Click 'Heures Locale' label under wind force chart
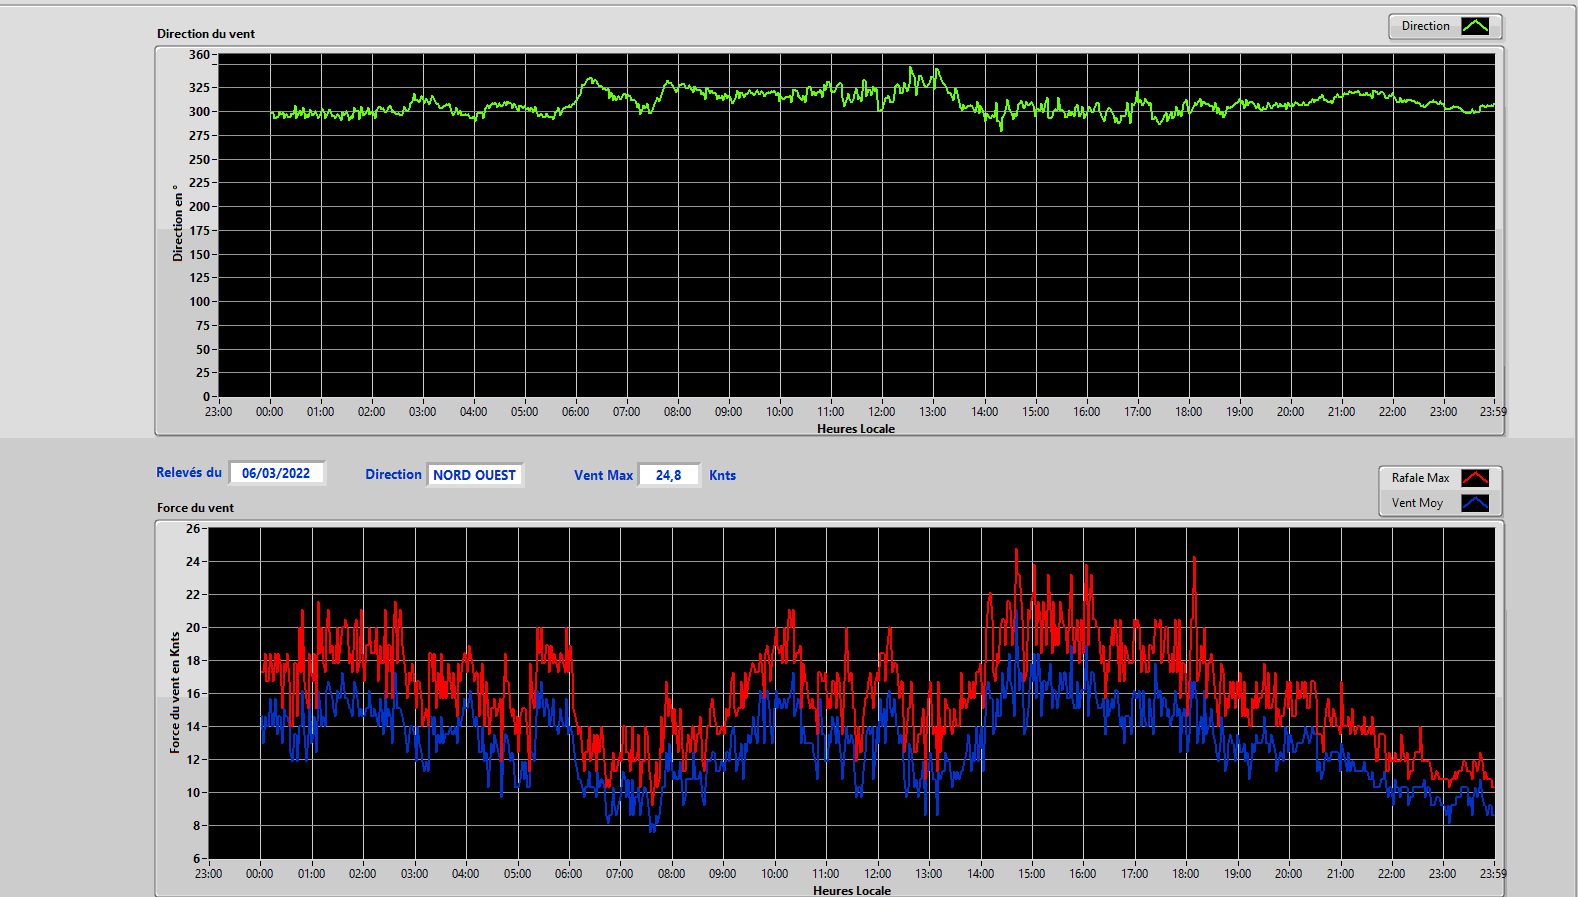Viewport: 1578px width, 897px height. (852, 890)
